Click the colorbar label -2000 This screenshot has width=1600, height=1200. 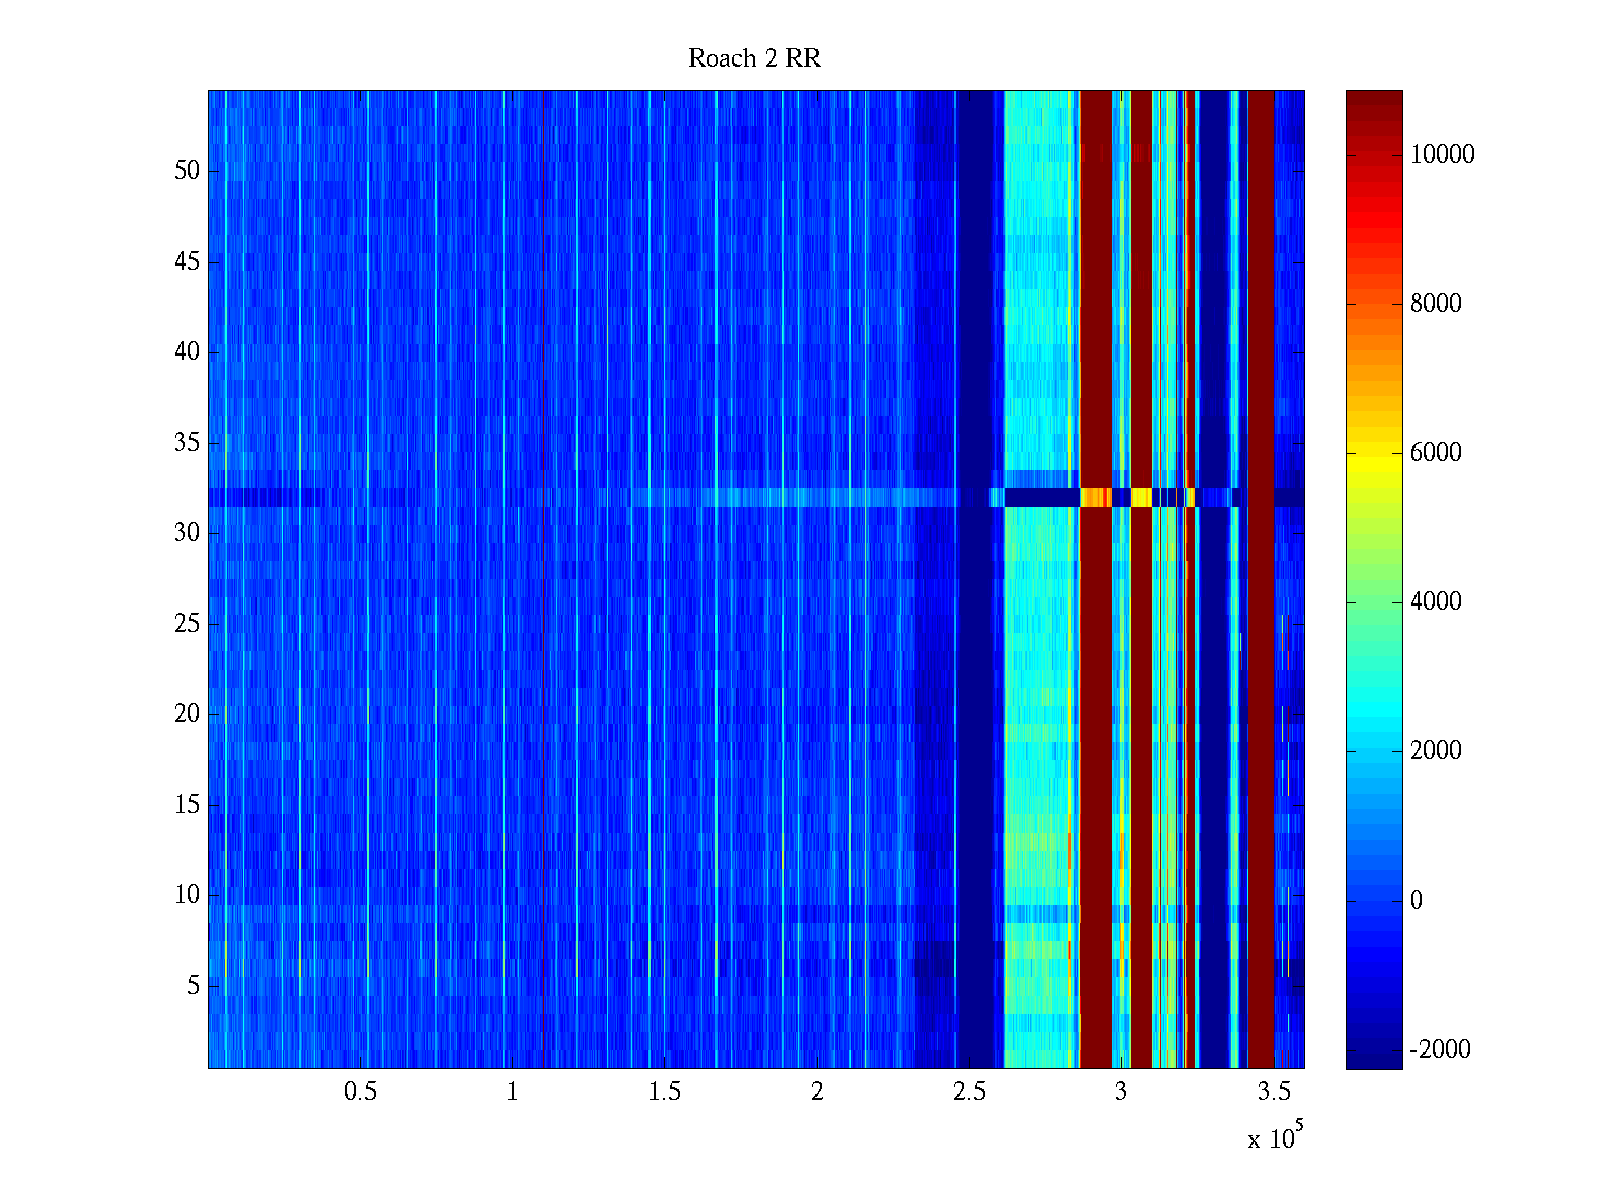coord(1439,1049)
